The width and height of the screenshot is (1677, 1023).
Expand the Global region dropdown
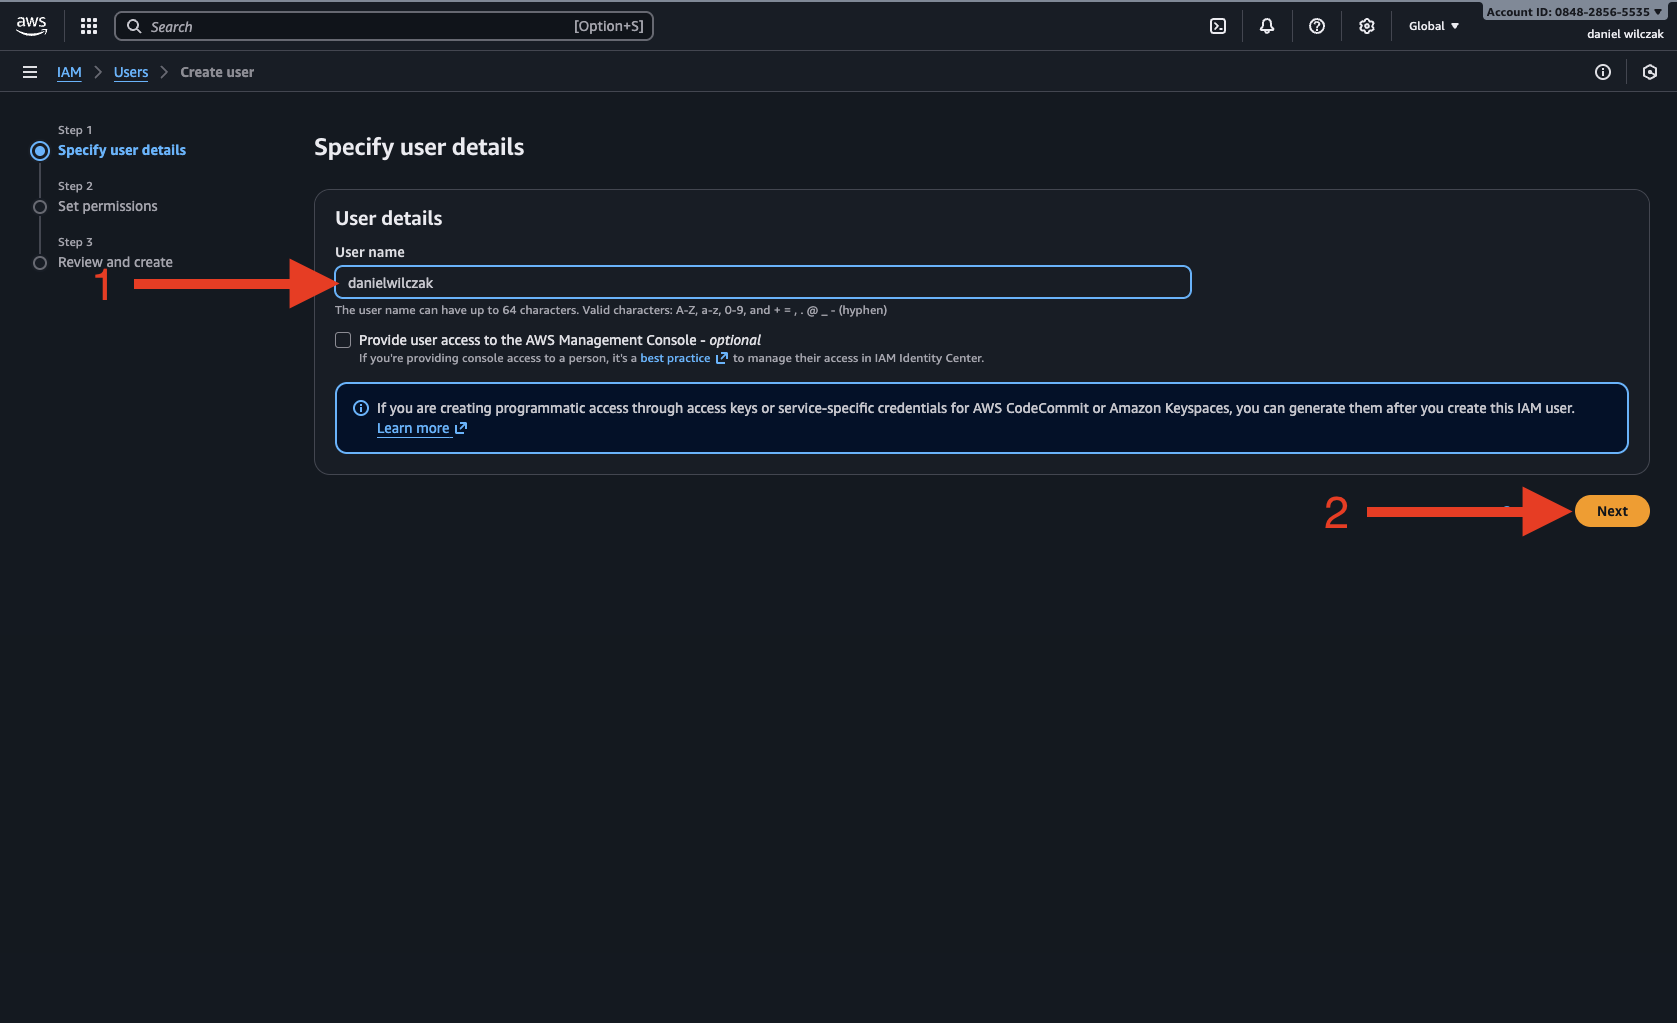coord(1434,26)
